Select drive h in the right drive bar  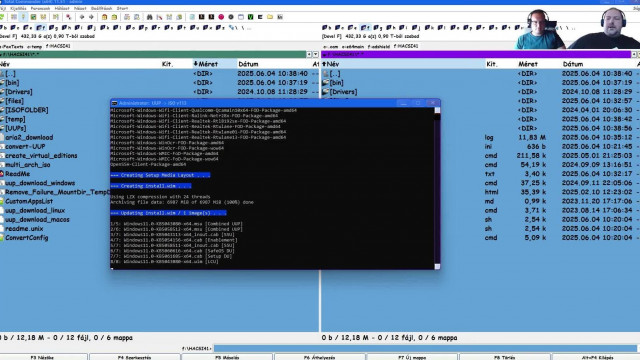pos(391,28)
